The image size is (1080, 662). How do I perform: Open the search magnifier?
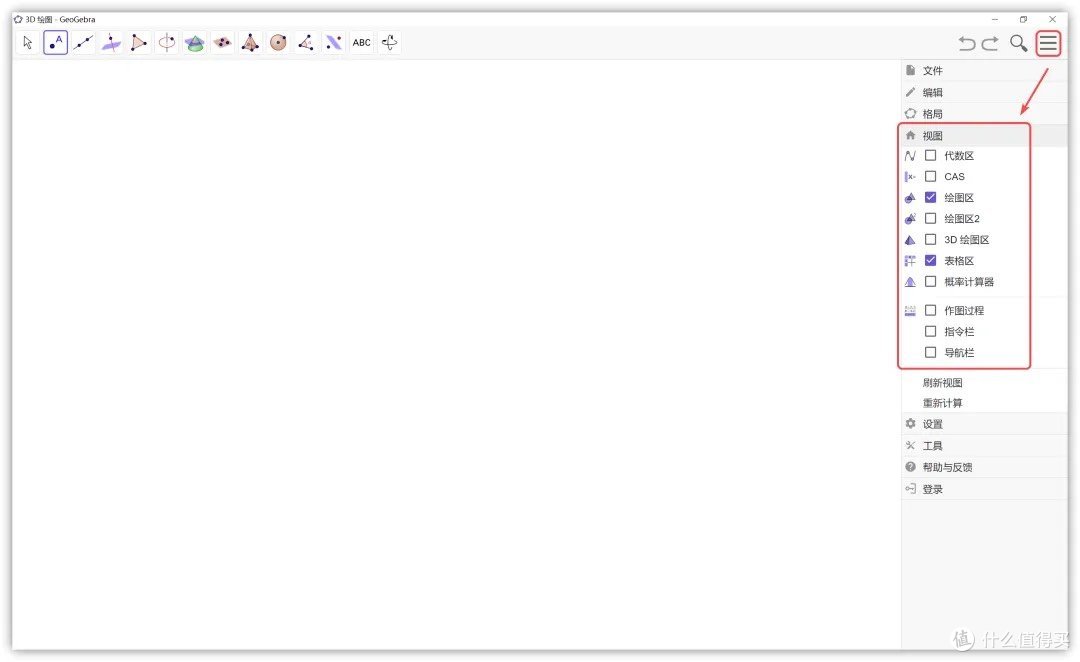point(1019,43)
